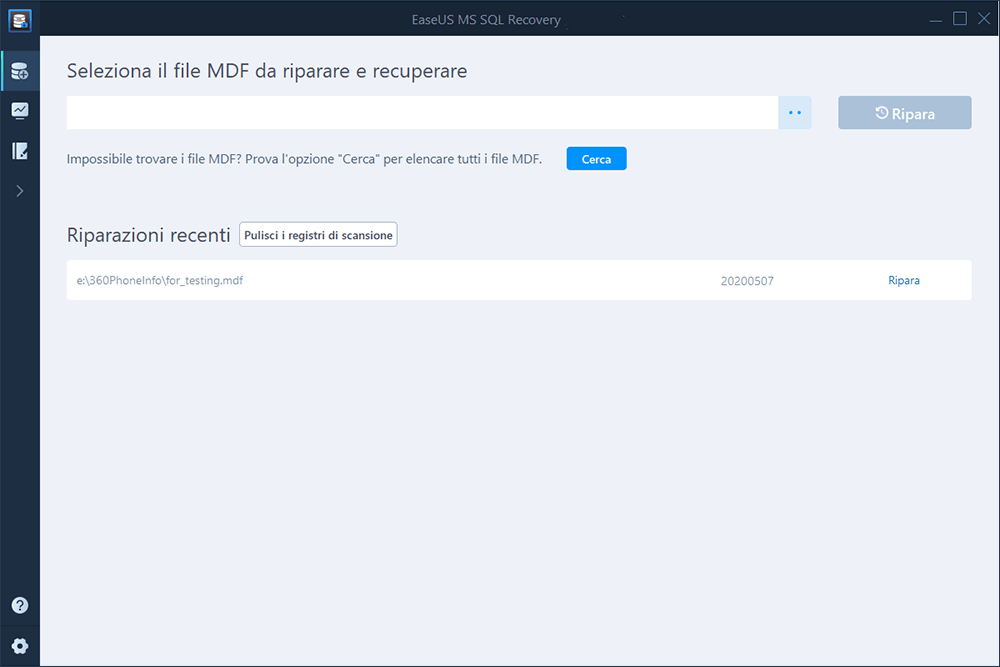Minimize the EaseUS window
The image size is (1000, 667).
(x=936, y=19)
